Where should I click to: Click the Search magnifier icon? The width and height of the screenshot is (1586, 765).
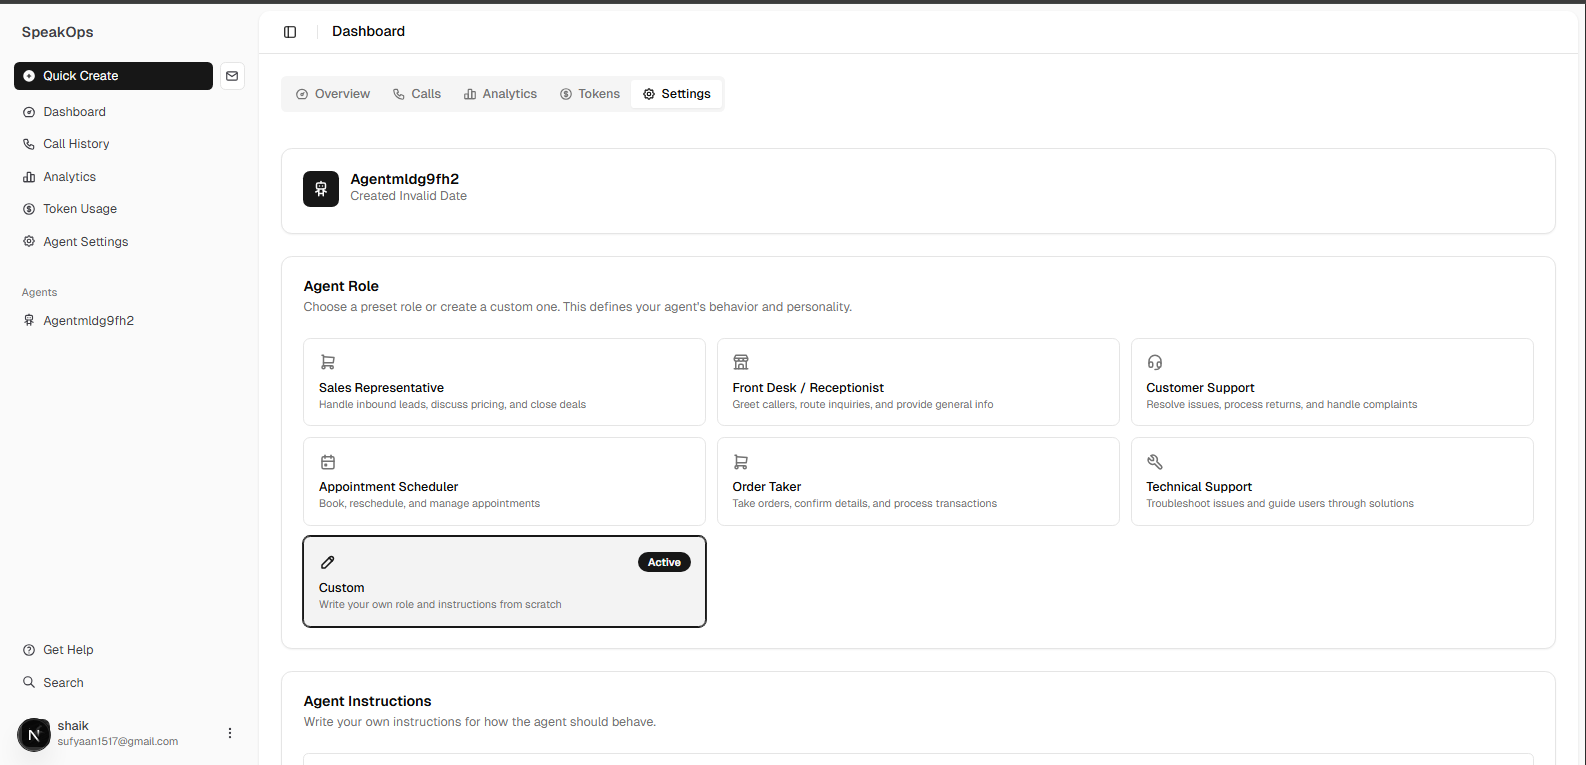pyautogui.click(x=29, y=683)
